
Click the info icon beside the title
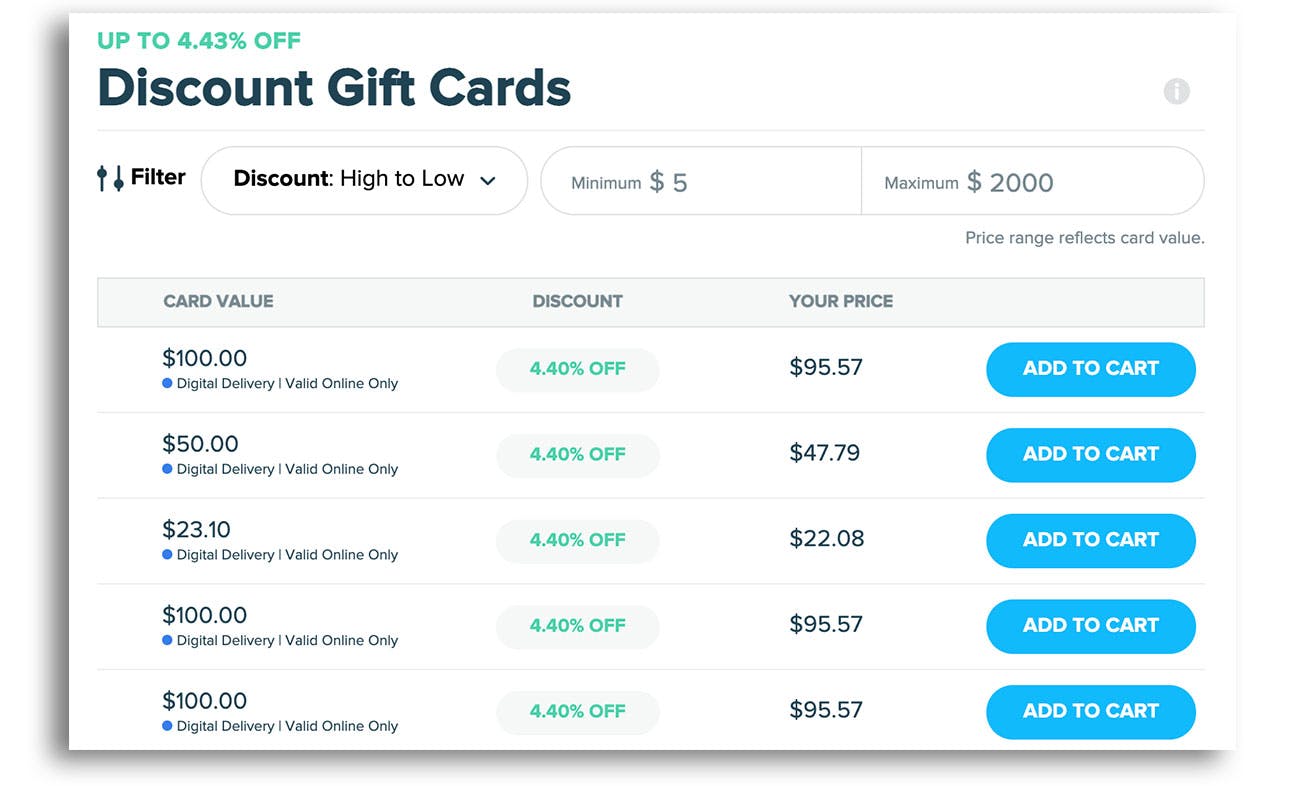(1176, 91)
